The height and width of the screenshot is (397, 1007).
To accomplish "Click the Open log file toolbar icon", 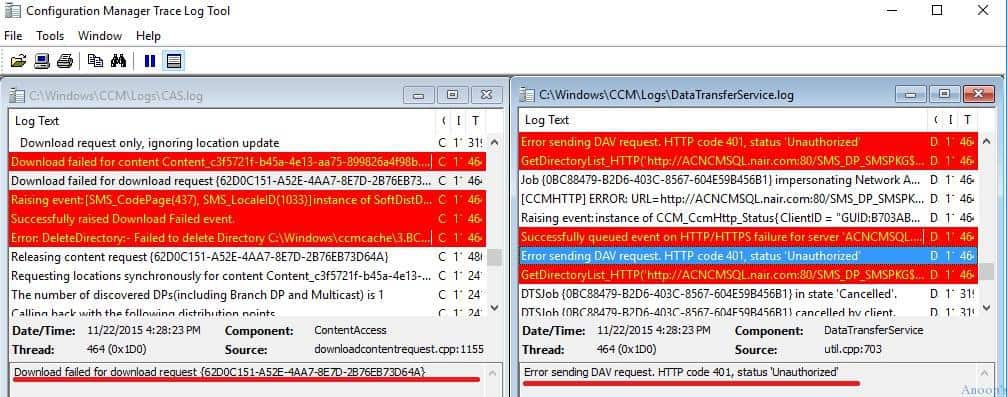I will coord(19,61).
